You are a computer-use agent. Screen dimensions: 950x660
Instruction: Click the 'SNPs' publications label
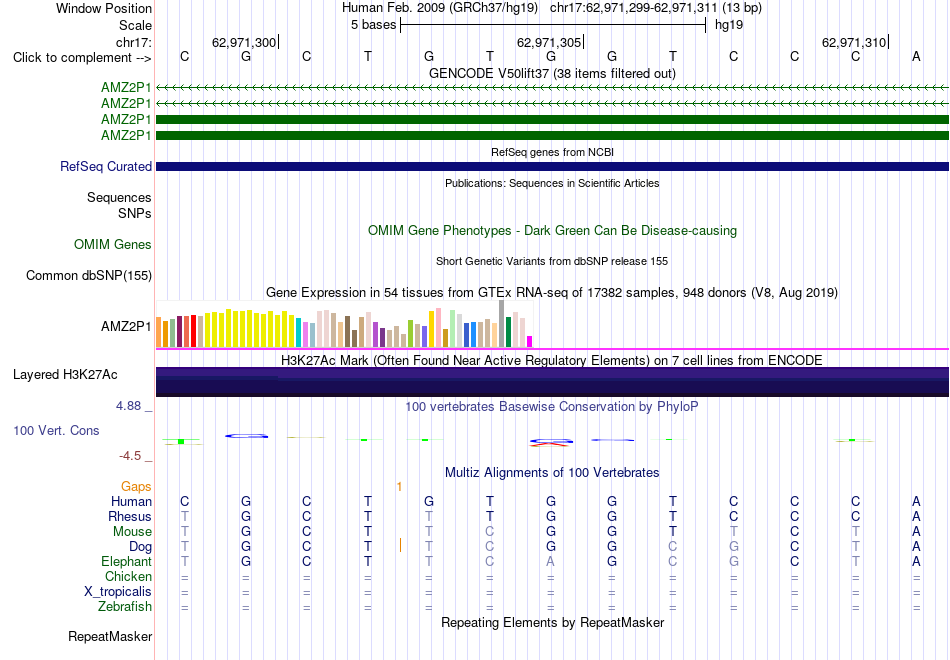tap(135, 213)
